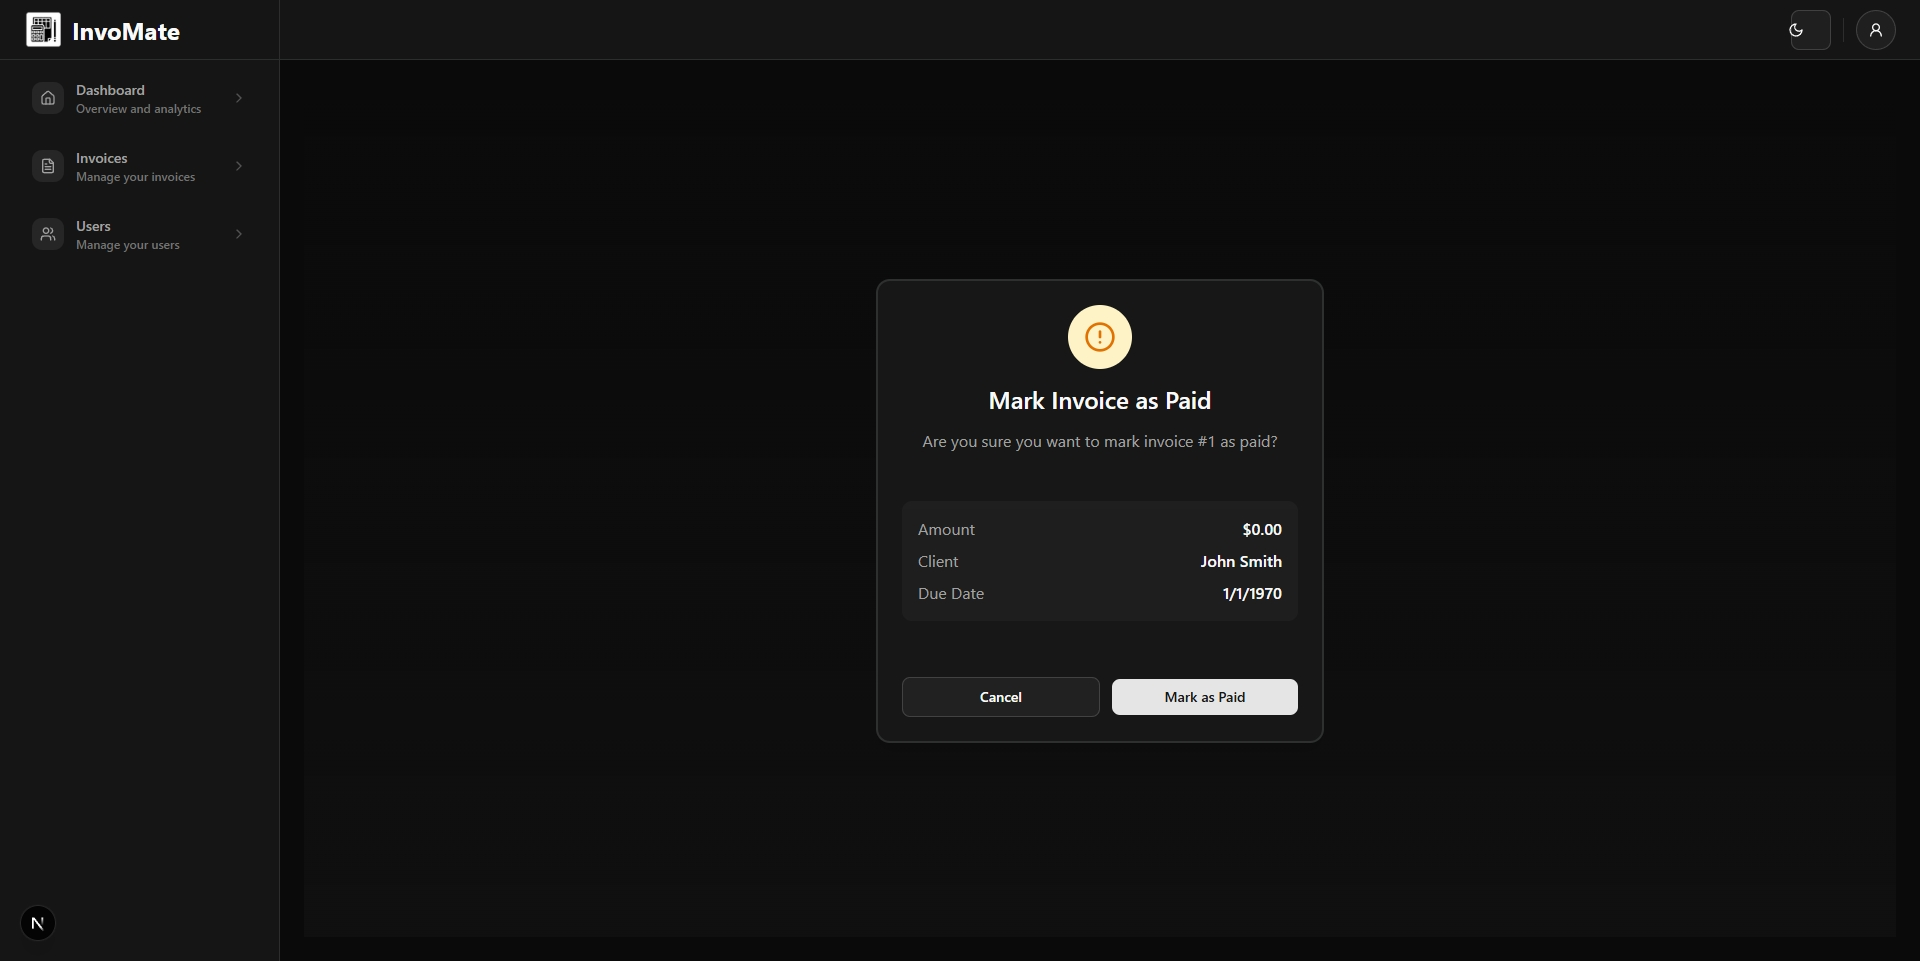Click the Users people icon

point(47,234)
